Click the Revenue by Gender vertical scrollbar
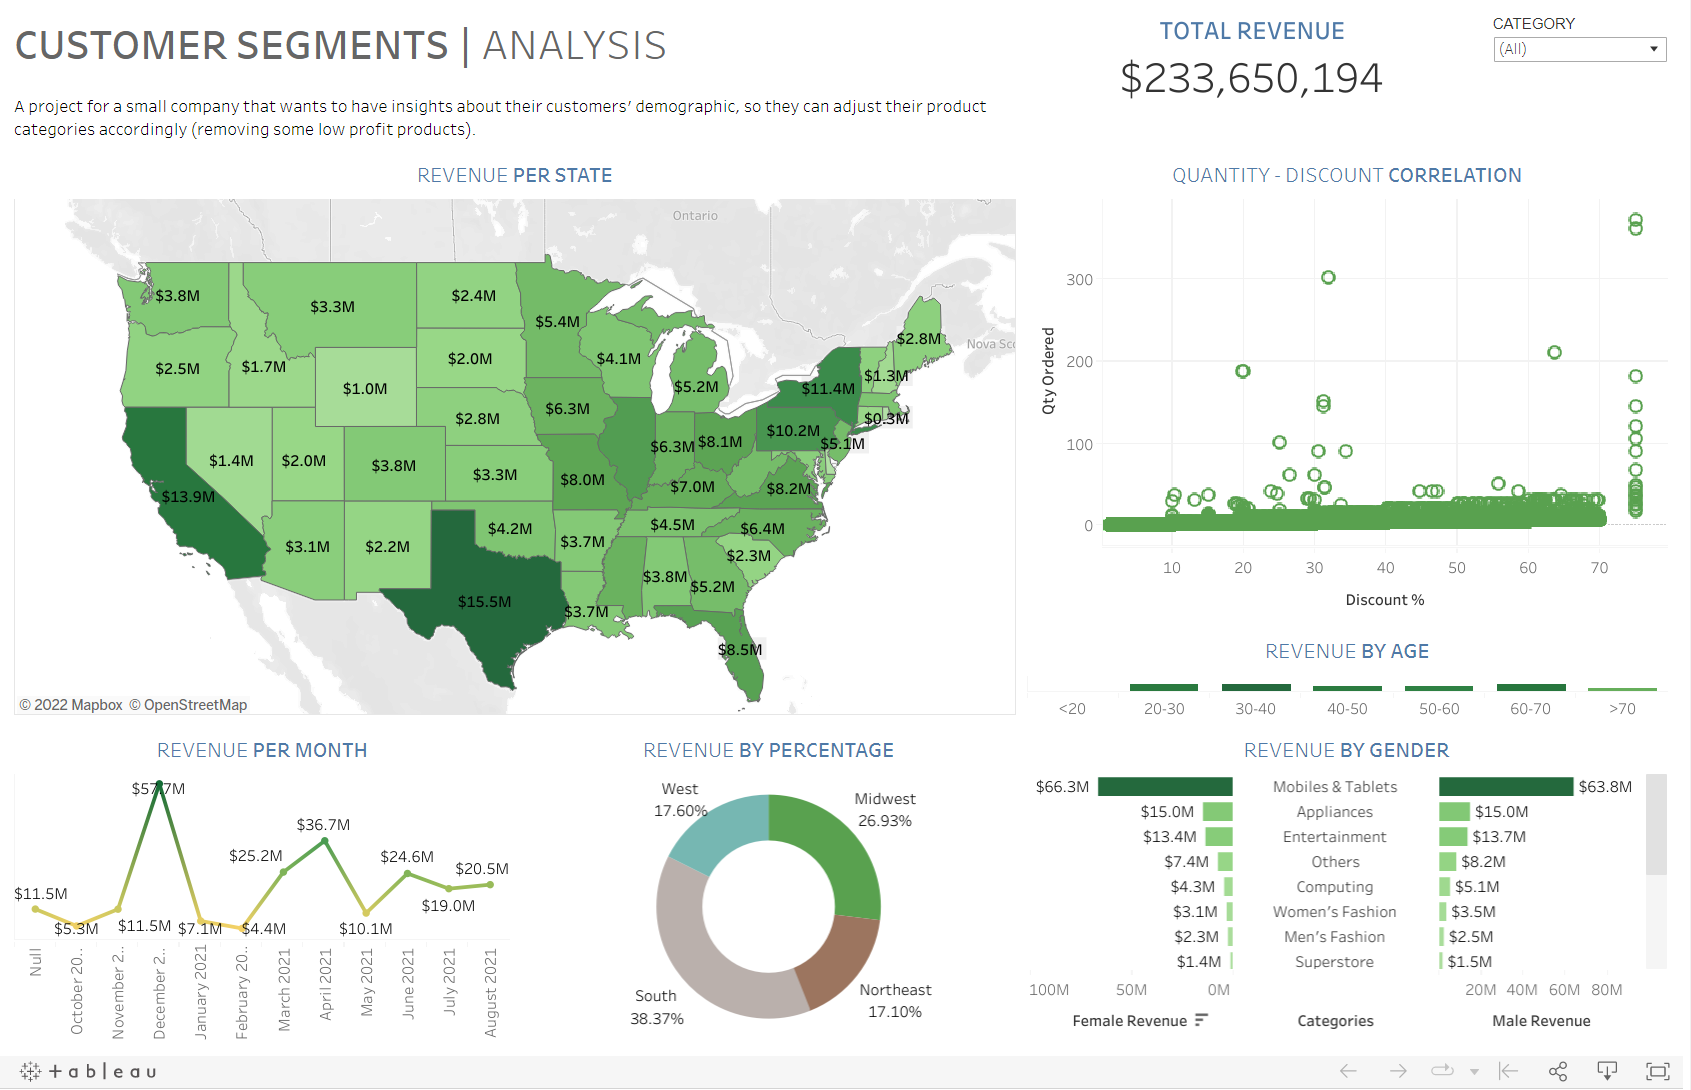Viewport: 1691px width, 1090px height. point(1656,824)
